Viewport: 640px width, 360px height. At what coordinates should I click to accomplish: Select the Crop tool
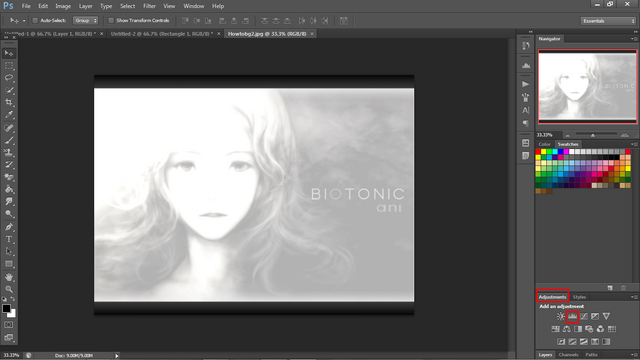9,102
